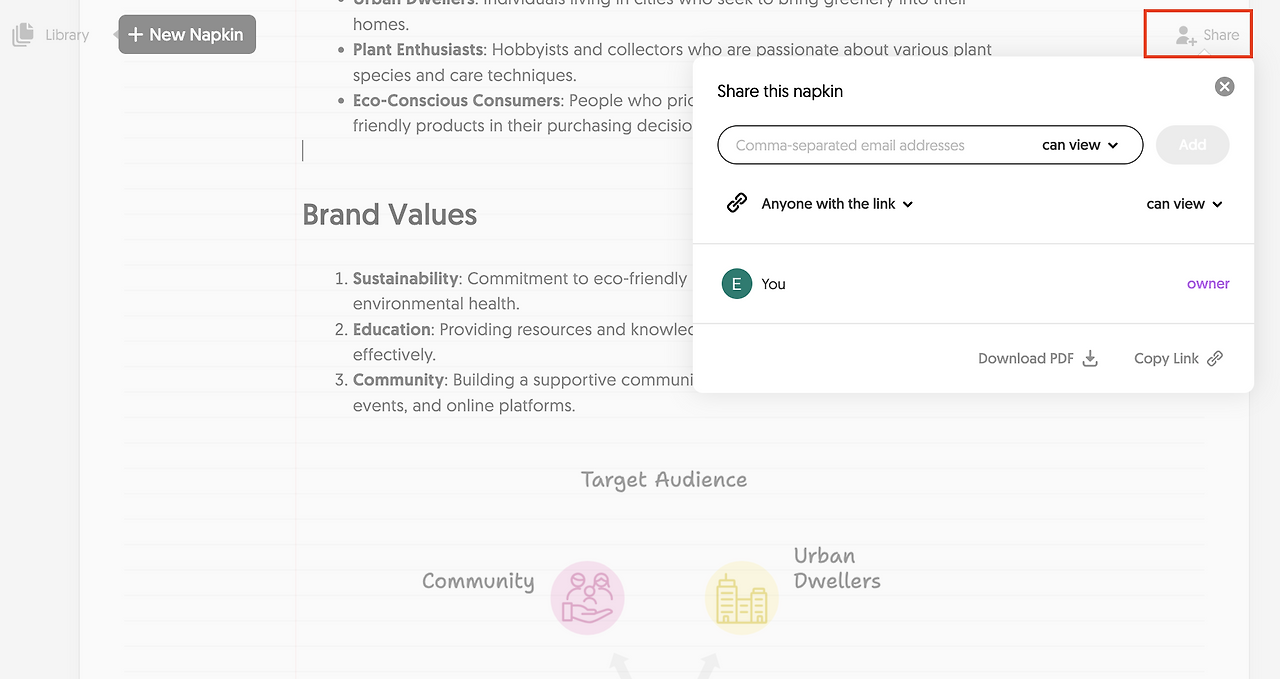The height and width of the screenshot is (679, 1280).
Task: Close the Share this napkin dialog
Action: click(x=1224, y=87)
